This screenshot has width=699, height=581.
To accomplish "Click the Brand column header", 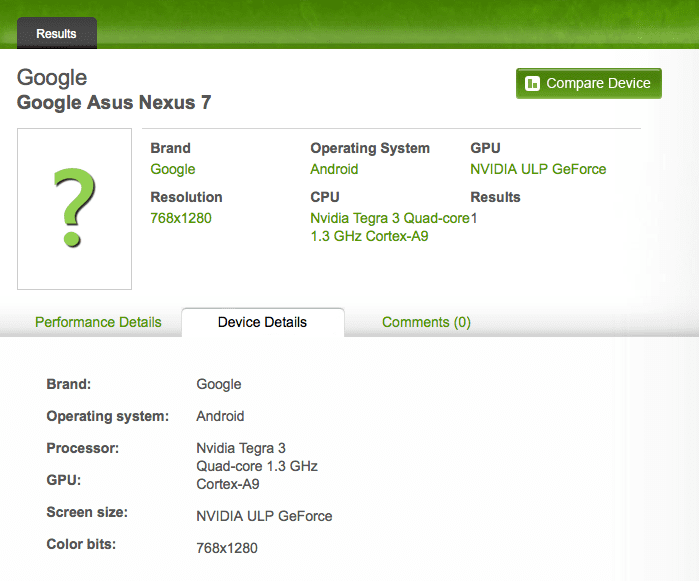I will click(x=170, y=148).
